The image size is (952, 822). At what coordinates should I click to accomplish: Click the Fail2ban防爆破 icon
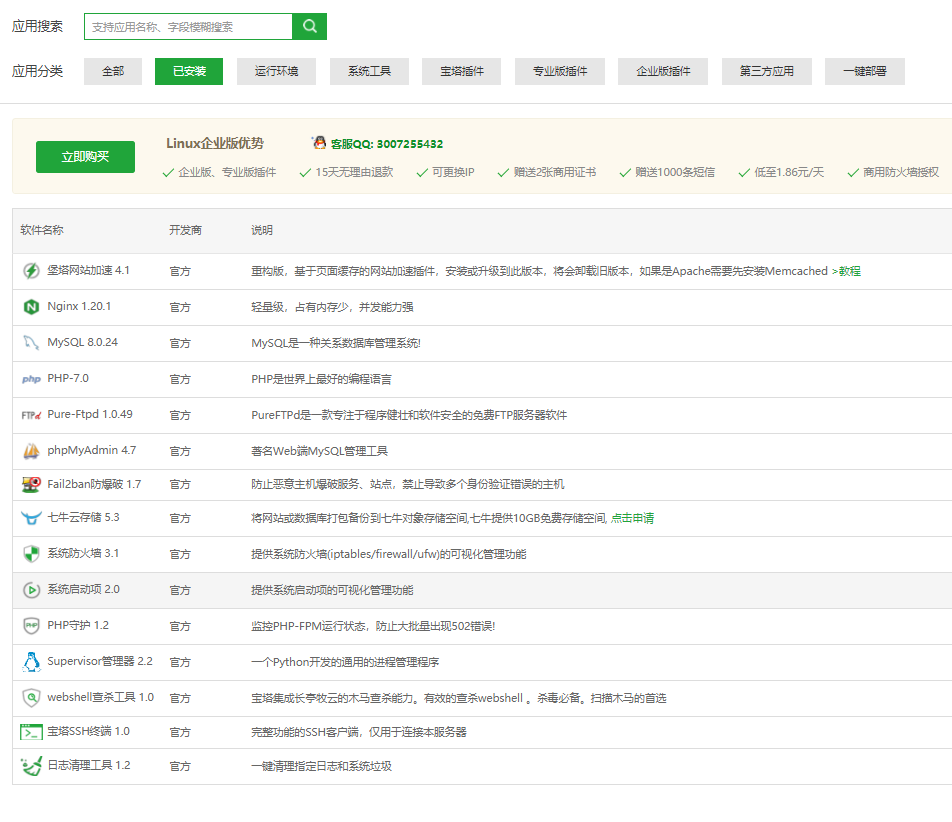[32, 484]
